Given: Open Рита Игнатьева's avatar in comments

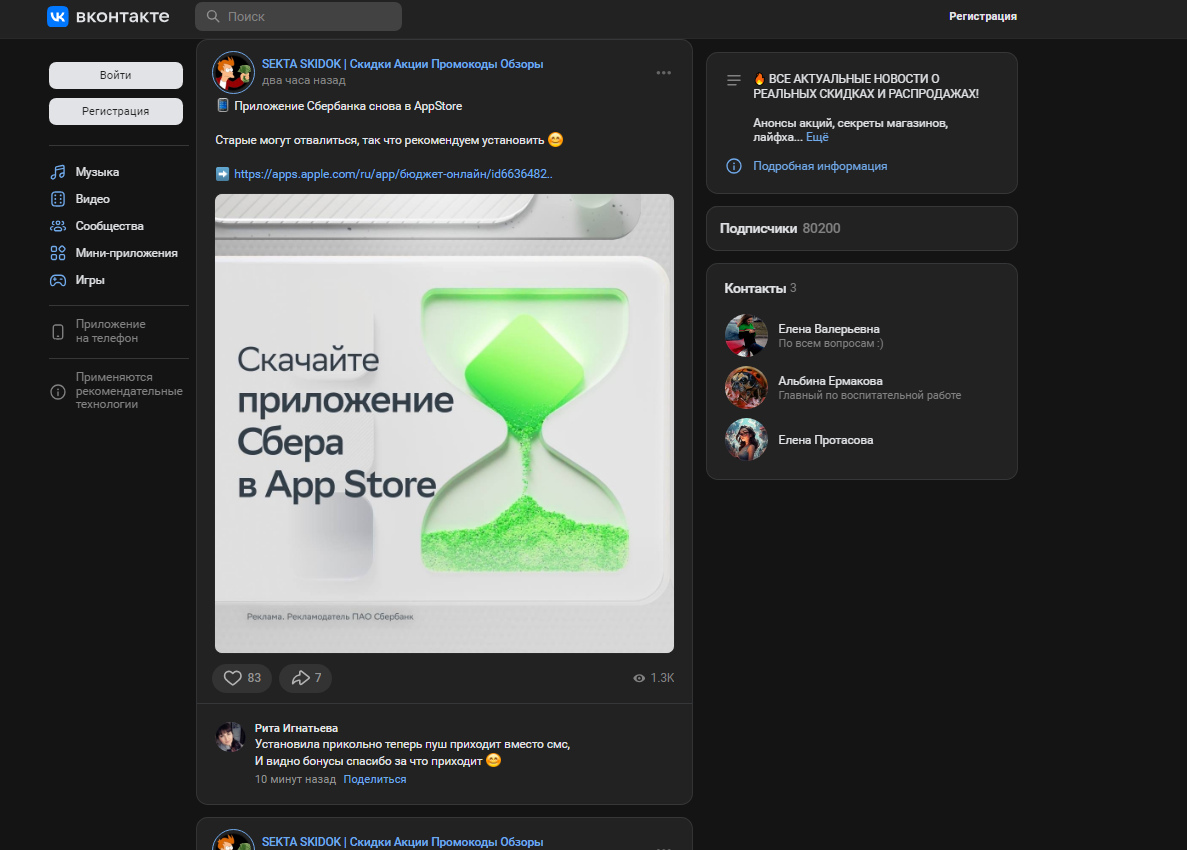Looking at the screenshot, I should [229, 736].
